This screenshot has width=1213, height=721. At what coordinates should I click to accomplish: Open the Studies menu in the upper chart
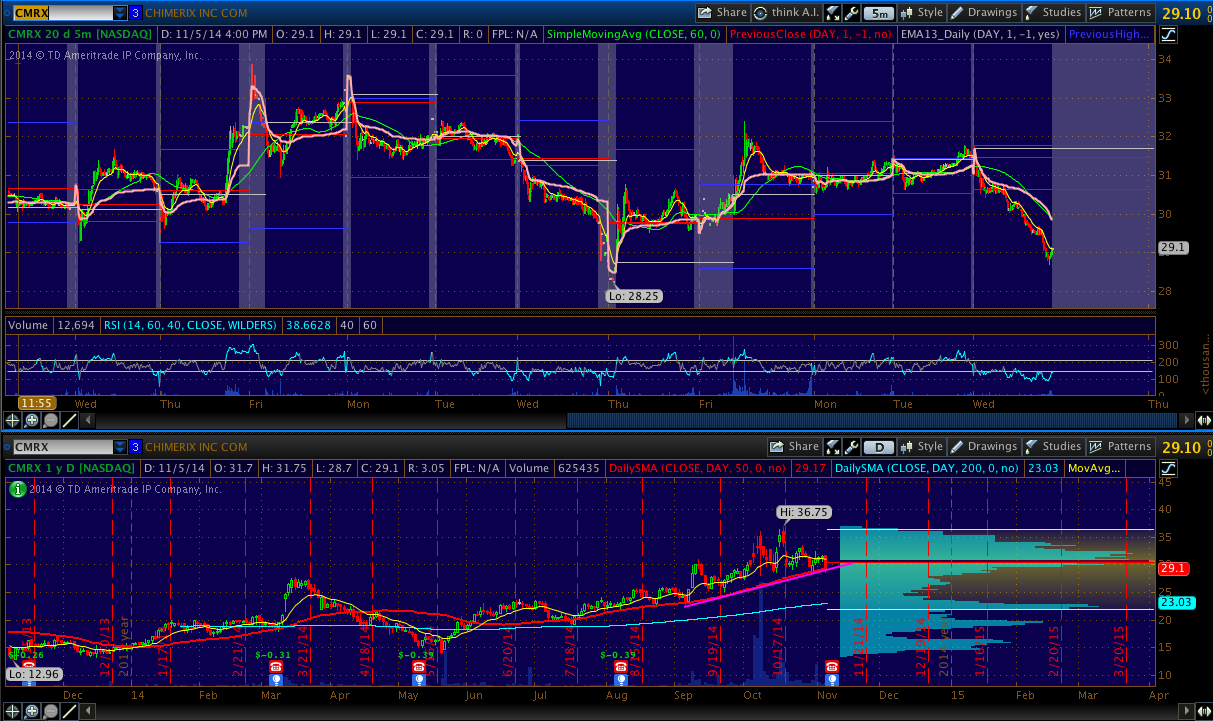tap(1053, 13)
